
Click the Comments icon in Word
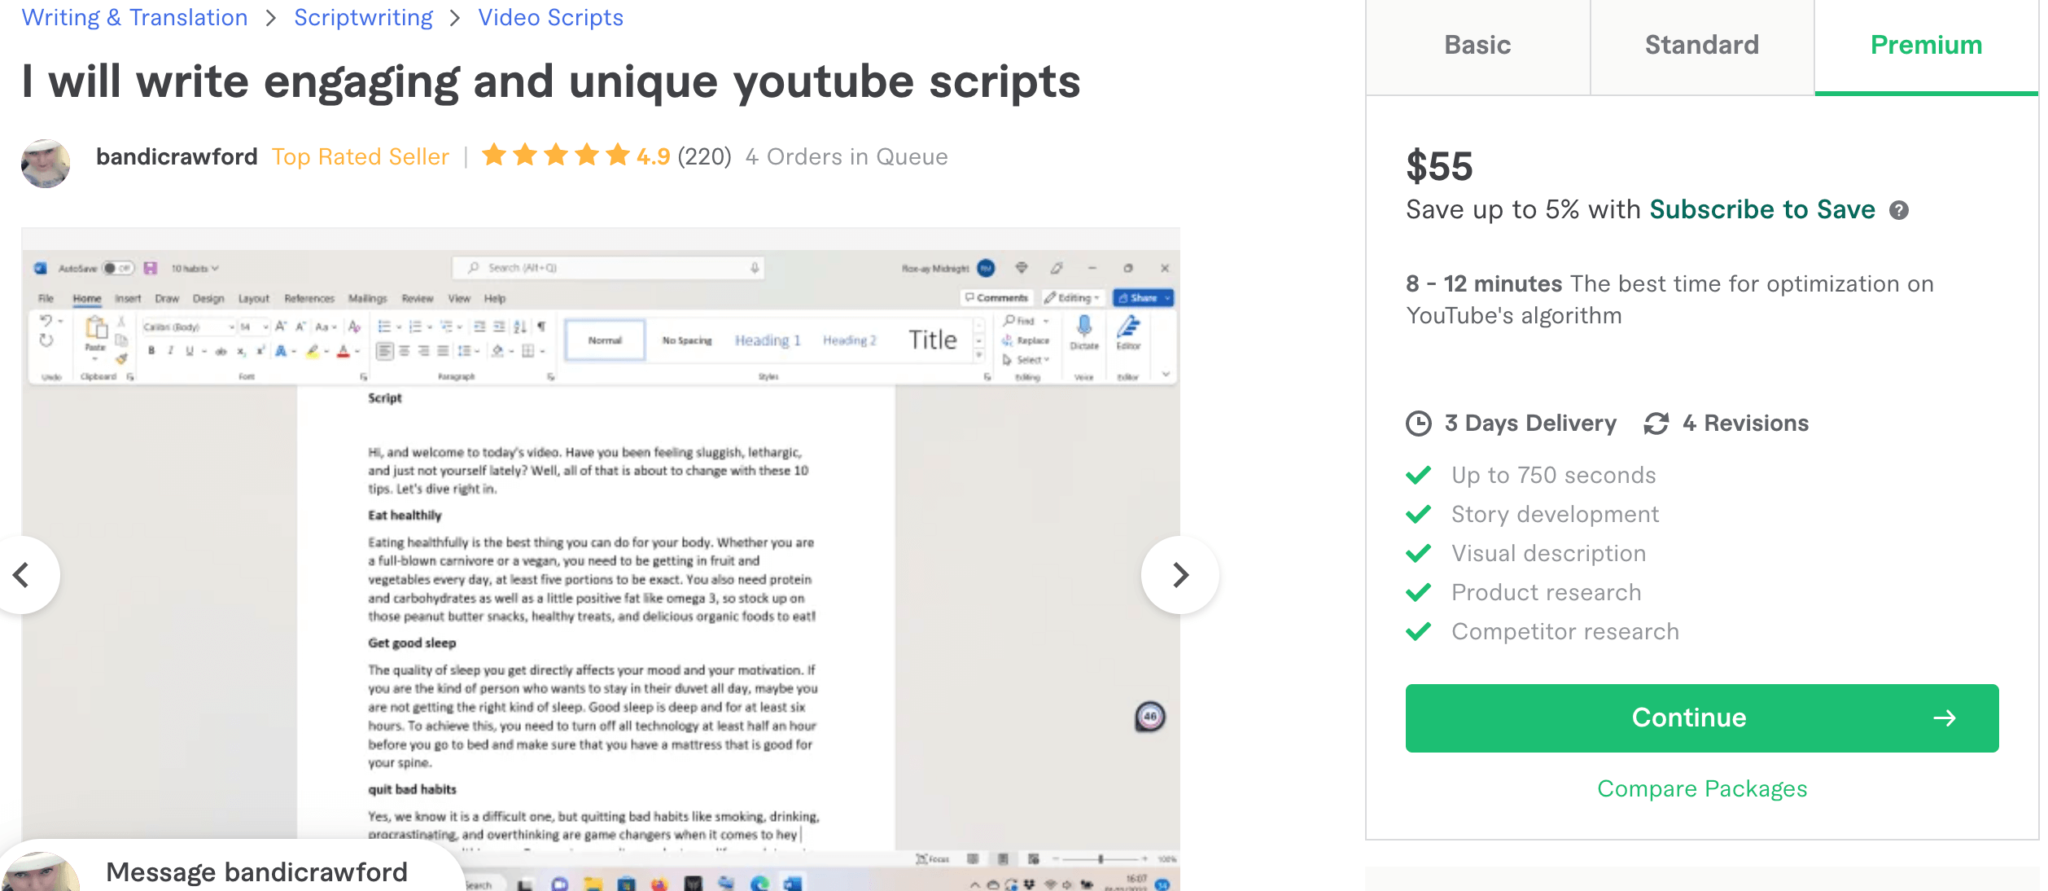tap(996, 297)
